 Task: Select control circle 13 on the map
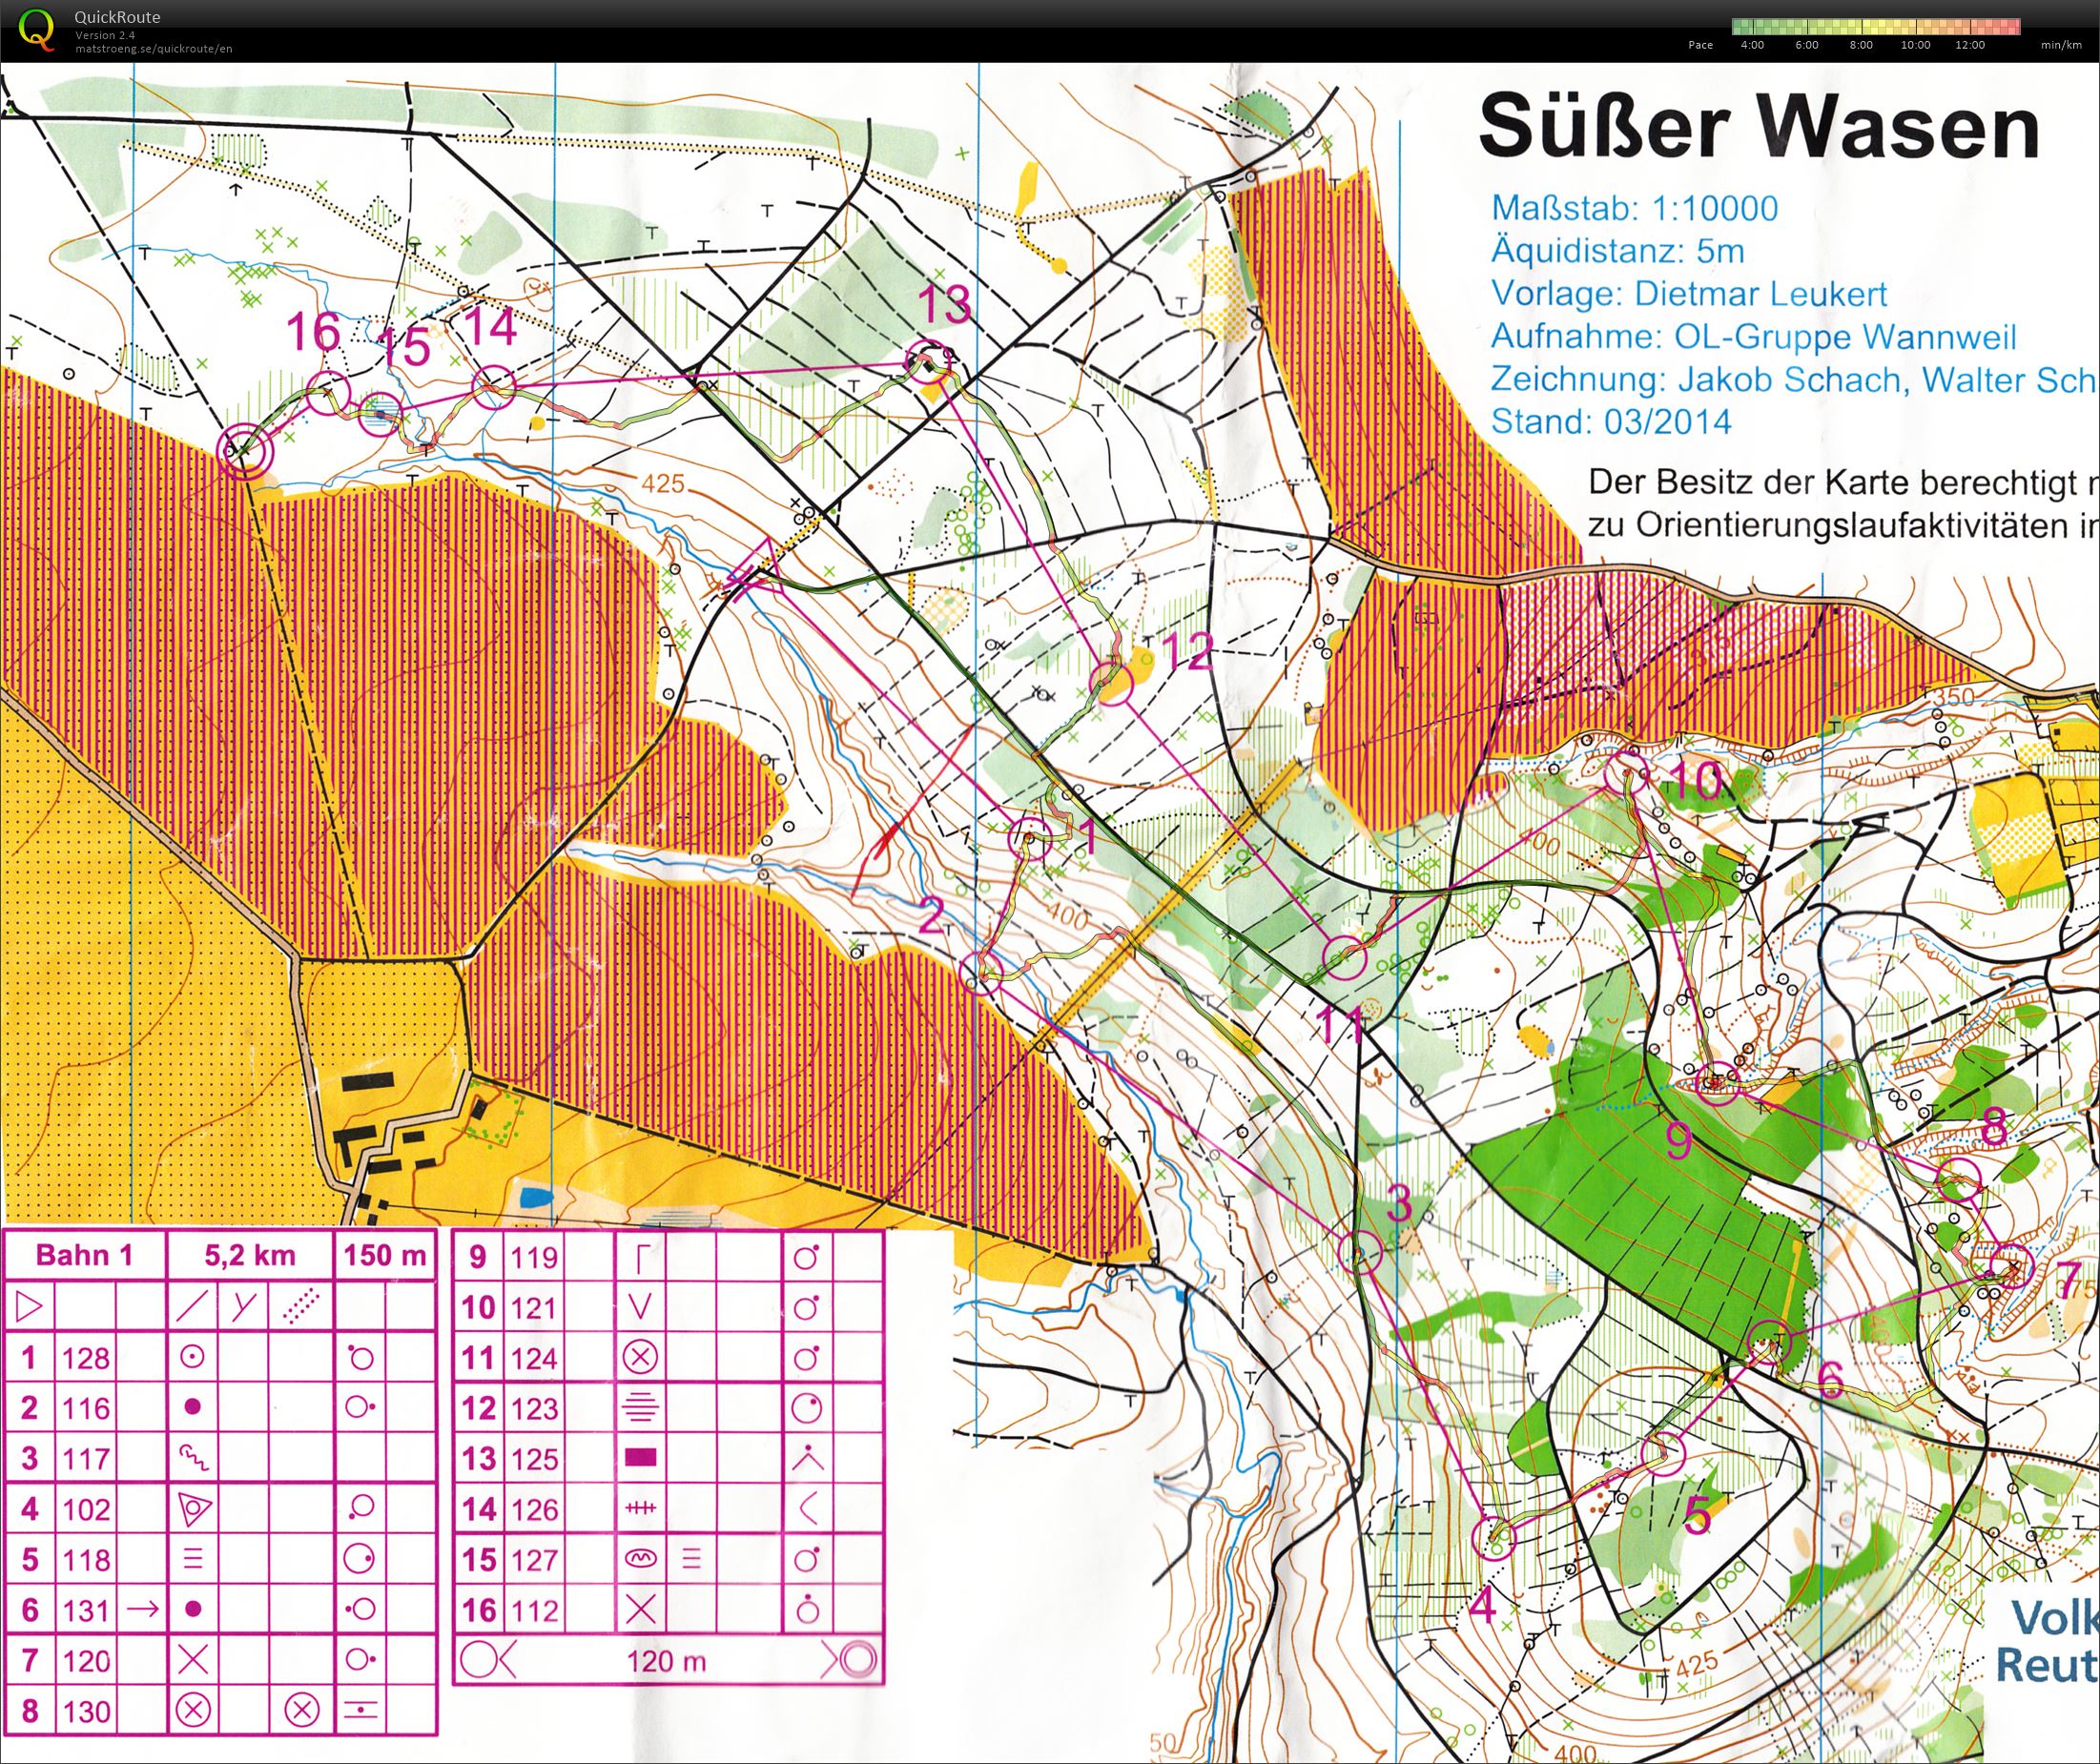928,364
